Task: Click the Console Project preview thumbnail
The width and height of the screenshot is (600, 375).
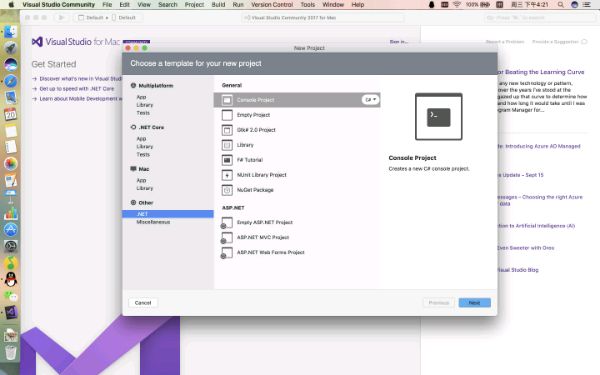Action: click(x=439, y=117)
